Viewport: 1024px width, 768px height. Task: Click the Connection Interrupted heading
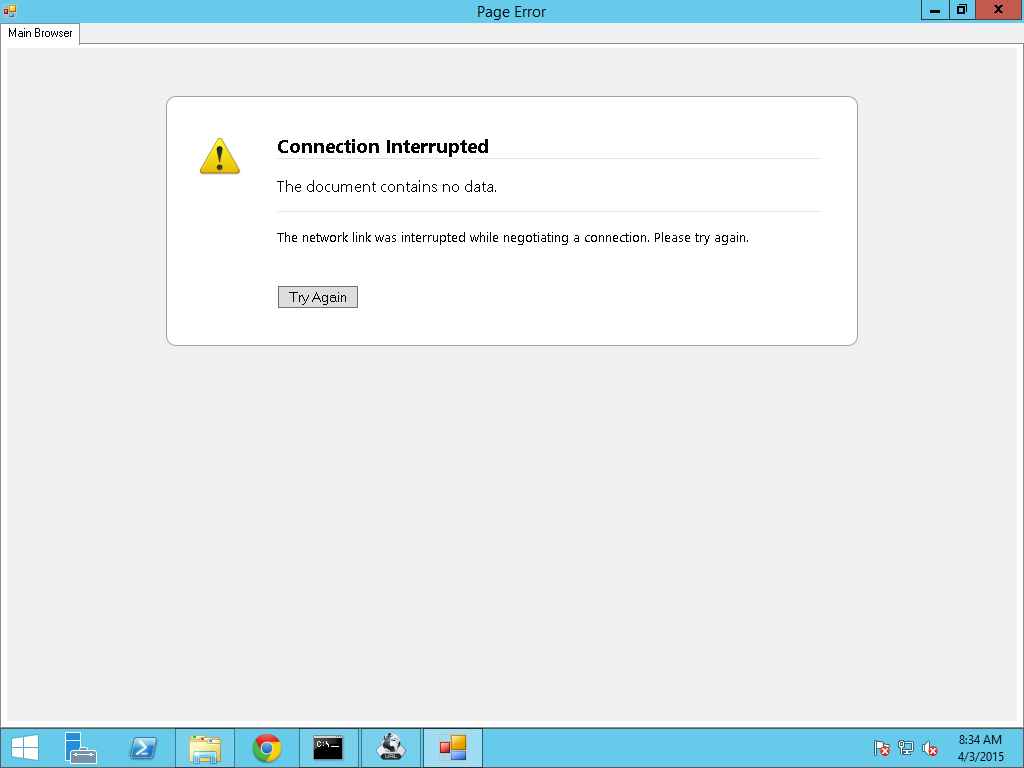[x=383, y=146]
